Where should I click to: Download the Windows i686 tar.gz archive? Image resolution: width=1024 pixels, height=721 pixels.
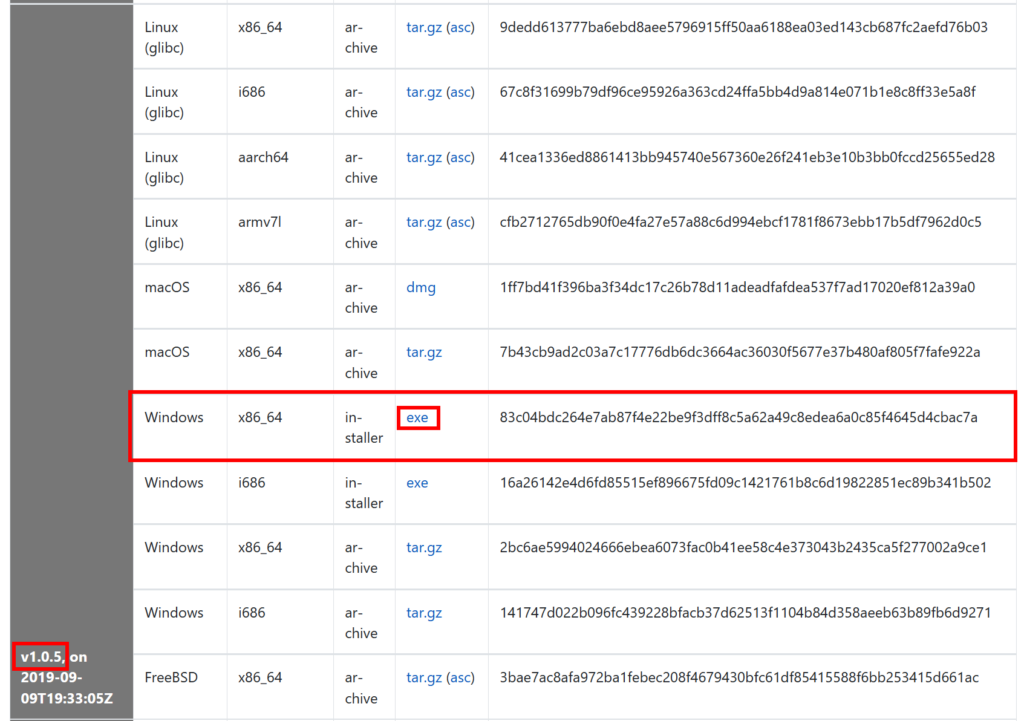(x=424, y=613)
